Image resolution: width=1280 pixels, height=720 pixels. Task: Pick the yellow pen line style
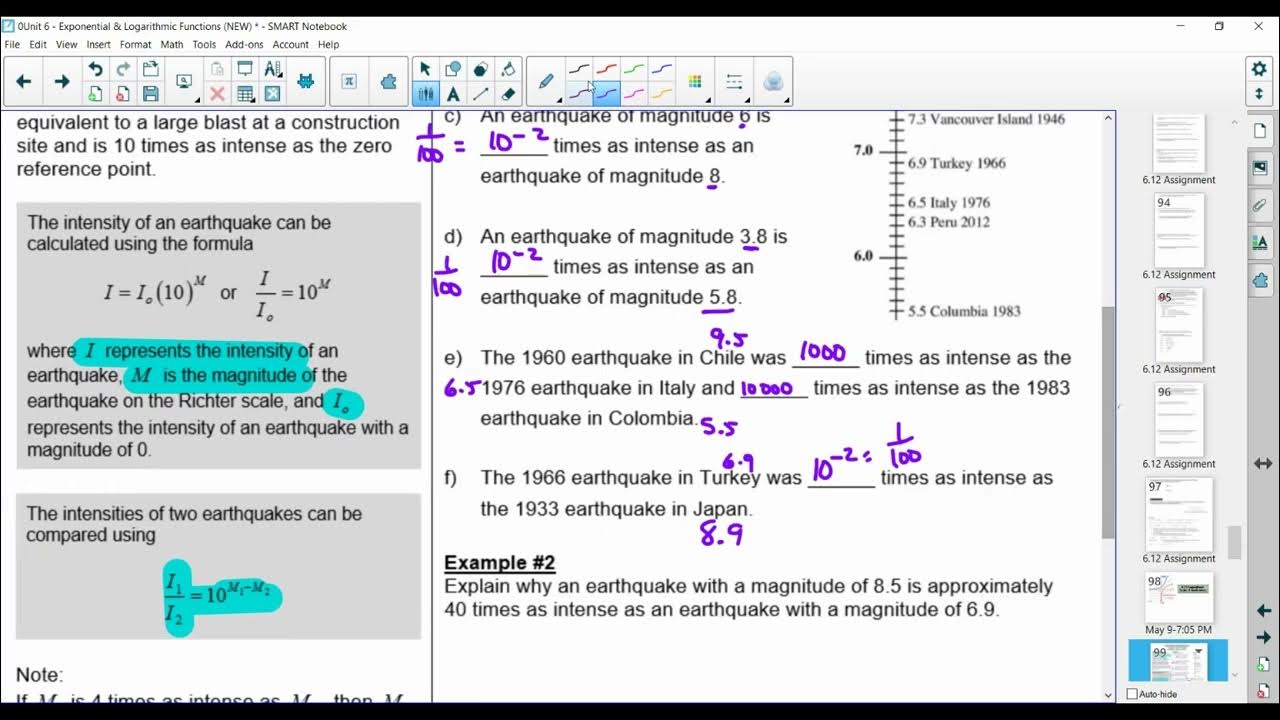point(661,94)
